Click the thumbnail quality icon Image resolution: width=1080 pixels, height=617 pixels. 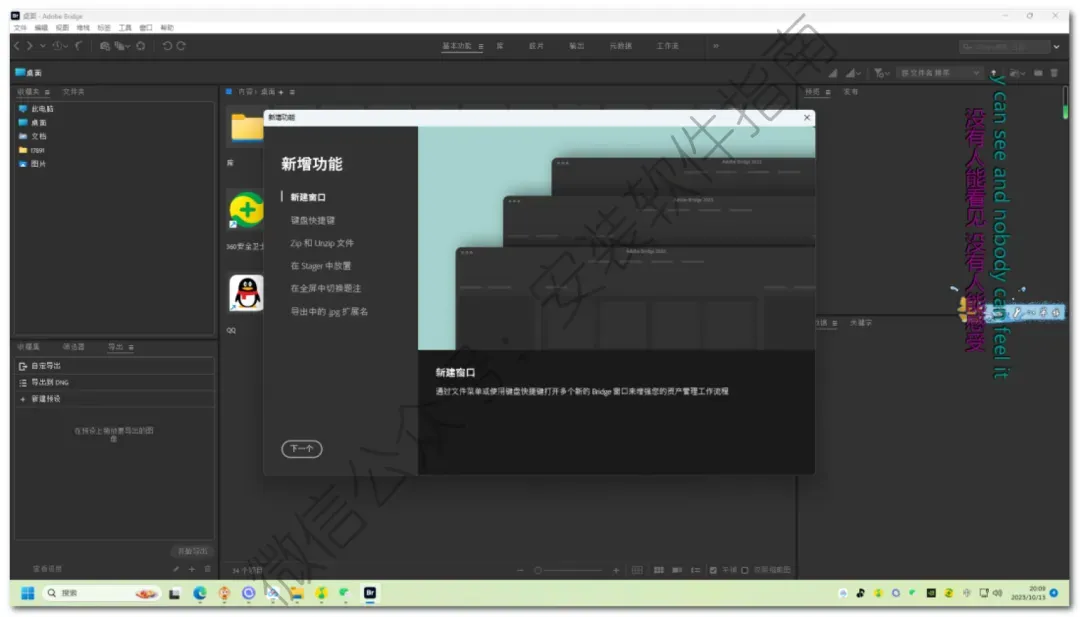[853, 73]
